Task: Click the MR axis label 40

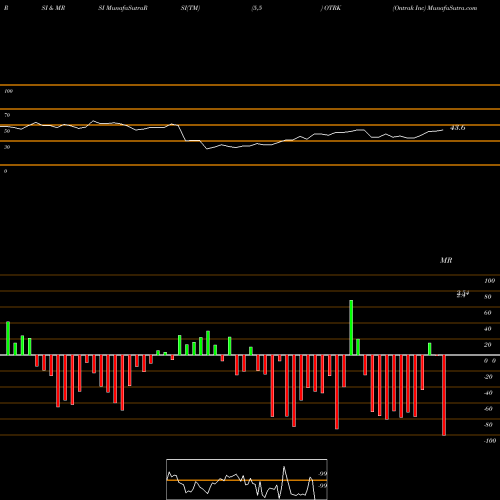Action: click(x=488, y=329)
